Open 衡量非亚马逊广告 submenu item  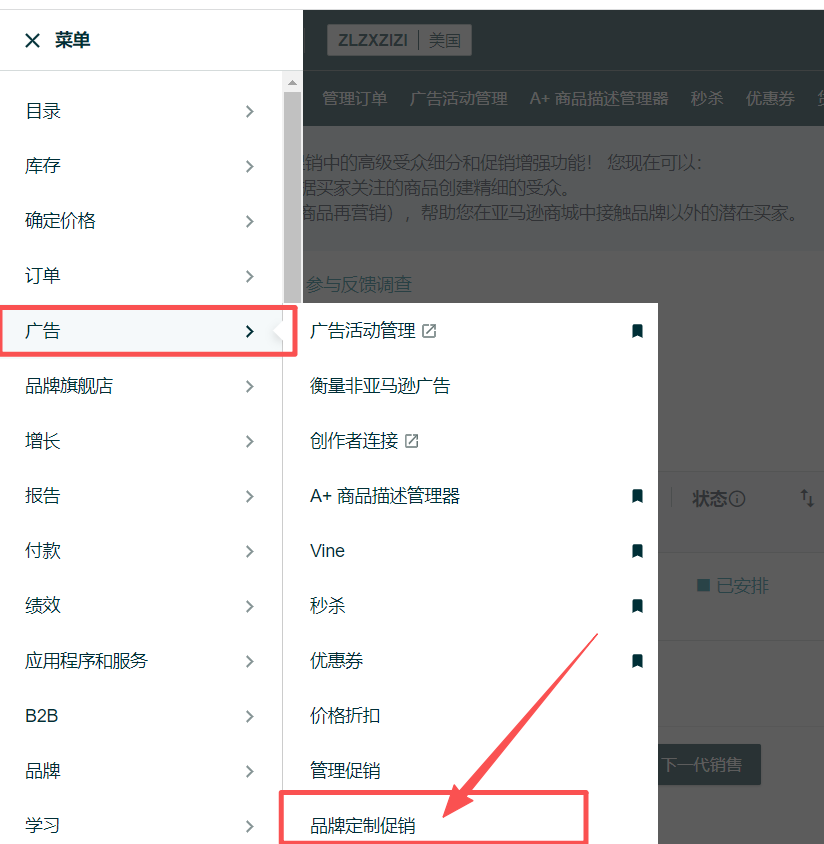pyautogui.click(x=380, y=386)
